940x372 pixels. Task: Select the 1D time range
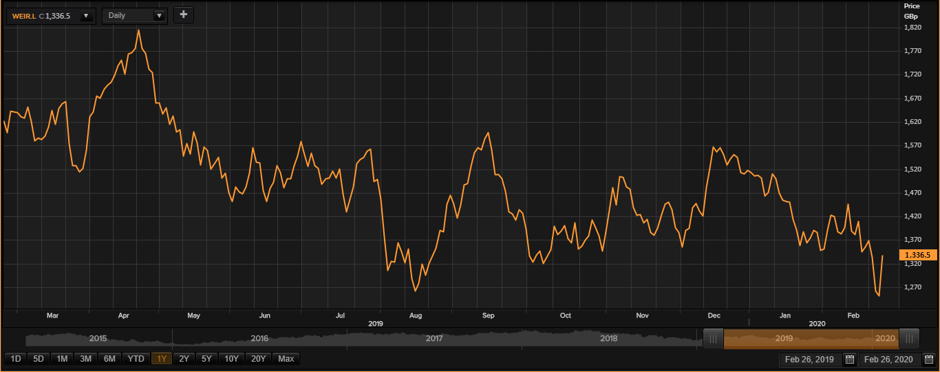pos(16,359)
